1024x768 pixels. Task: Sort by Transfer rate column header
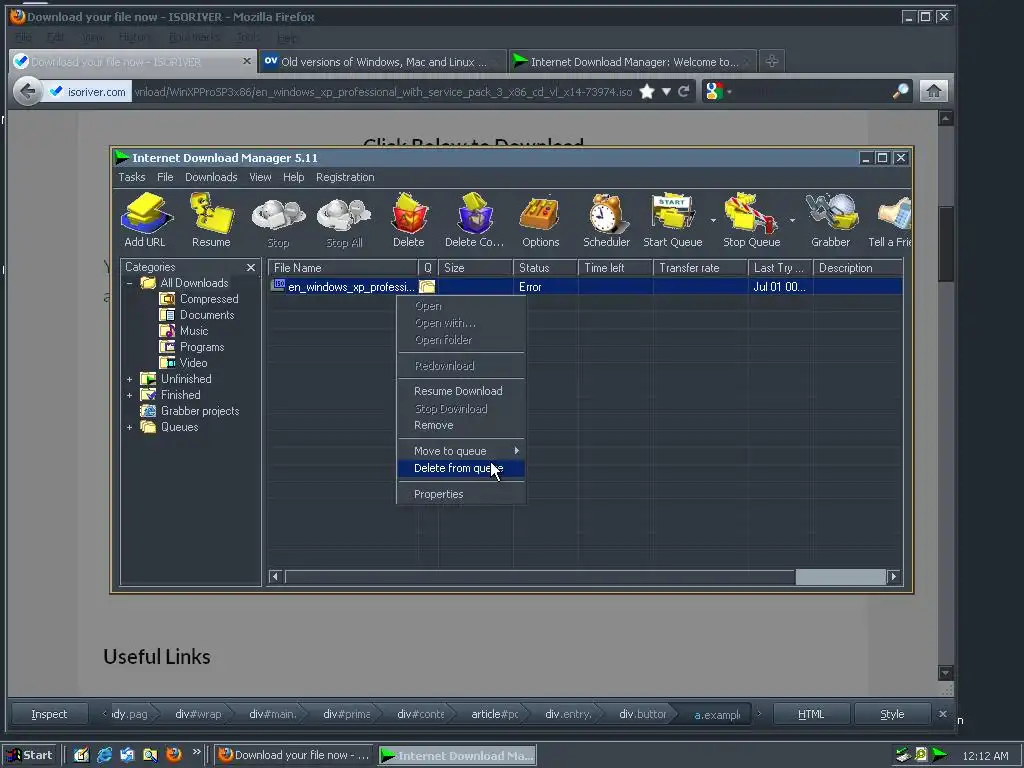[x=700, y=268]
